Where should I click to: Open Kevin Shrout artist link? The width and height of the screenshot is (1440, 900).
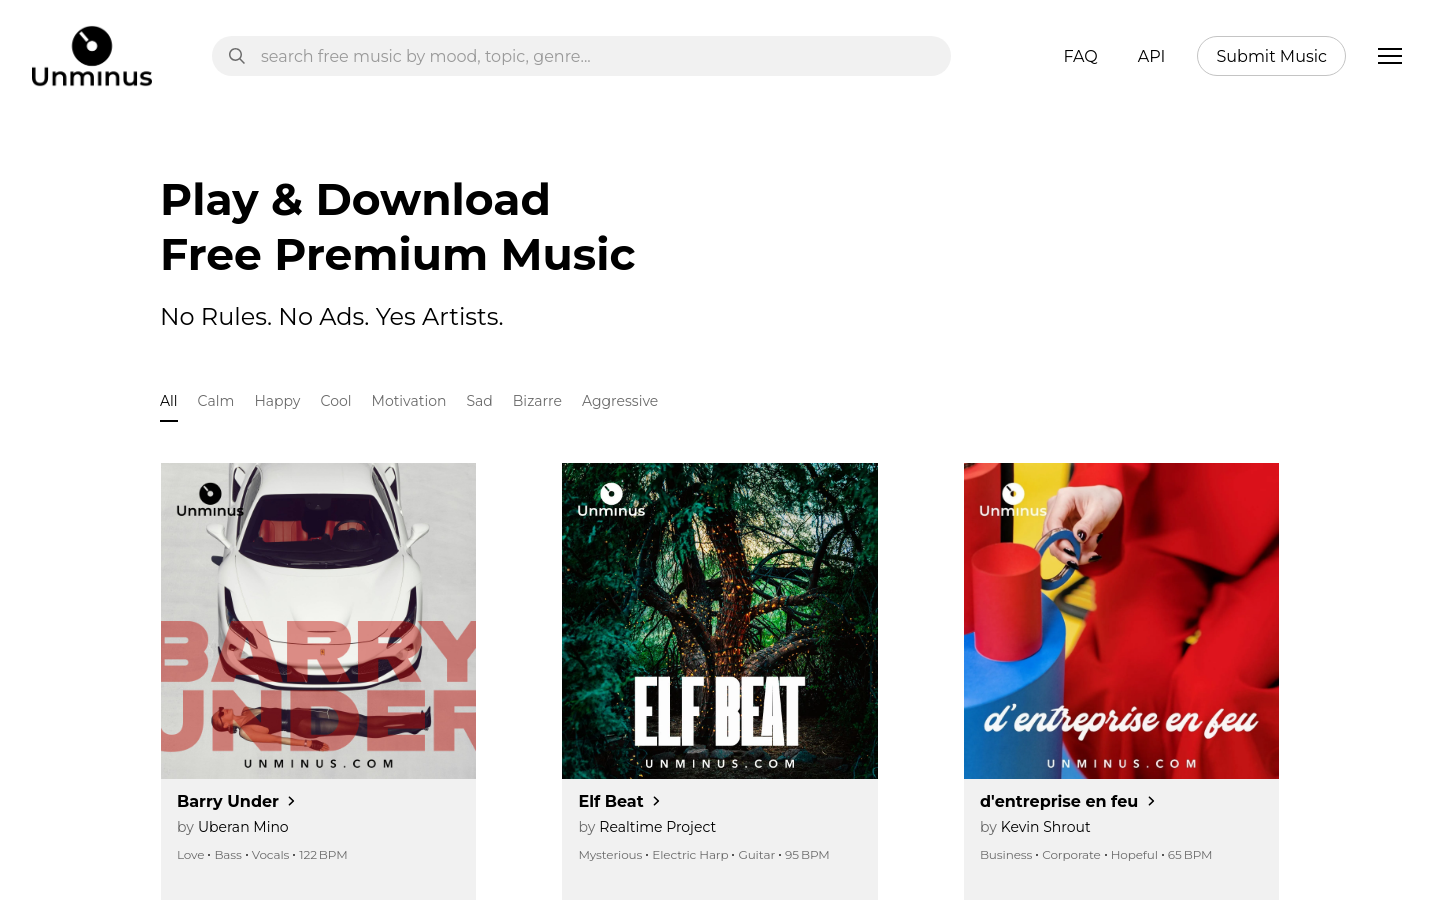pyautogui.click(x=1045, y=827)
